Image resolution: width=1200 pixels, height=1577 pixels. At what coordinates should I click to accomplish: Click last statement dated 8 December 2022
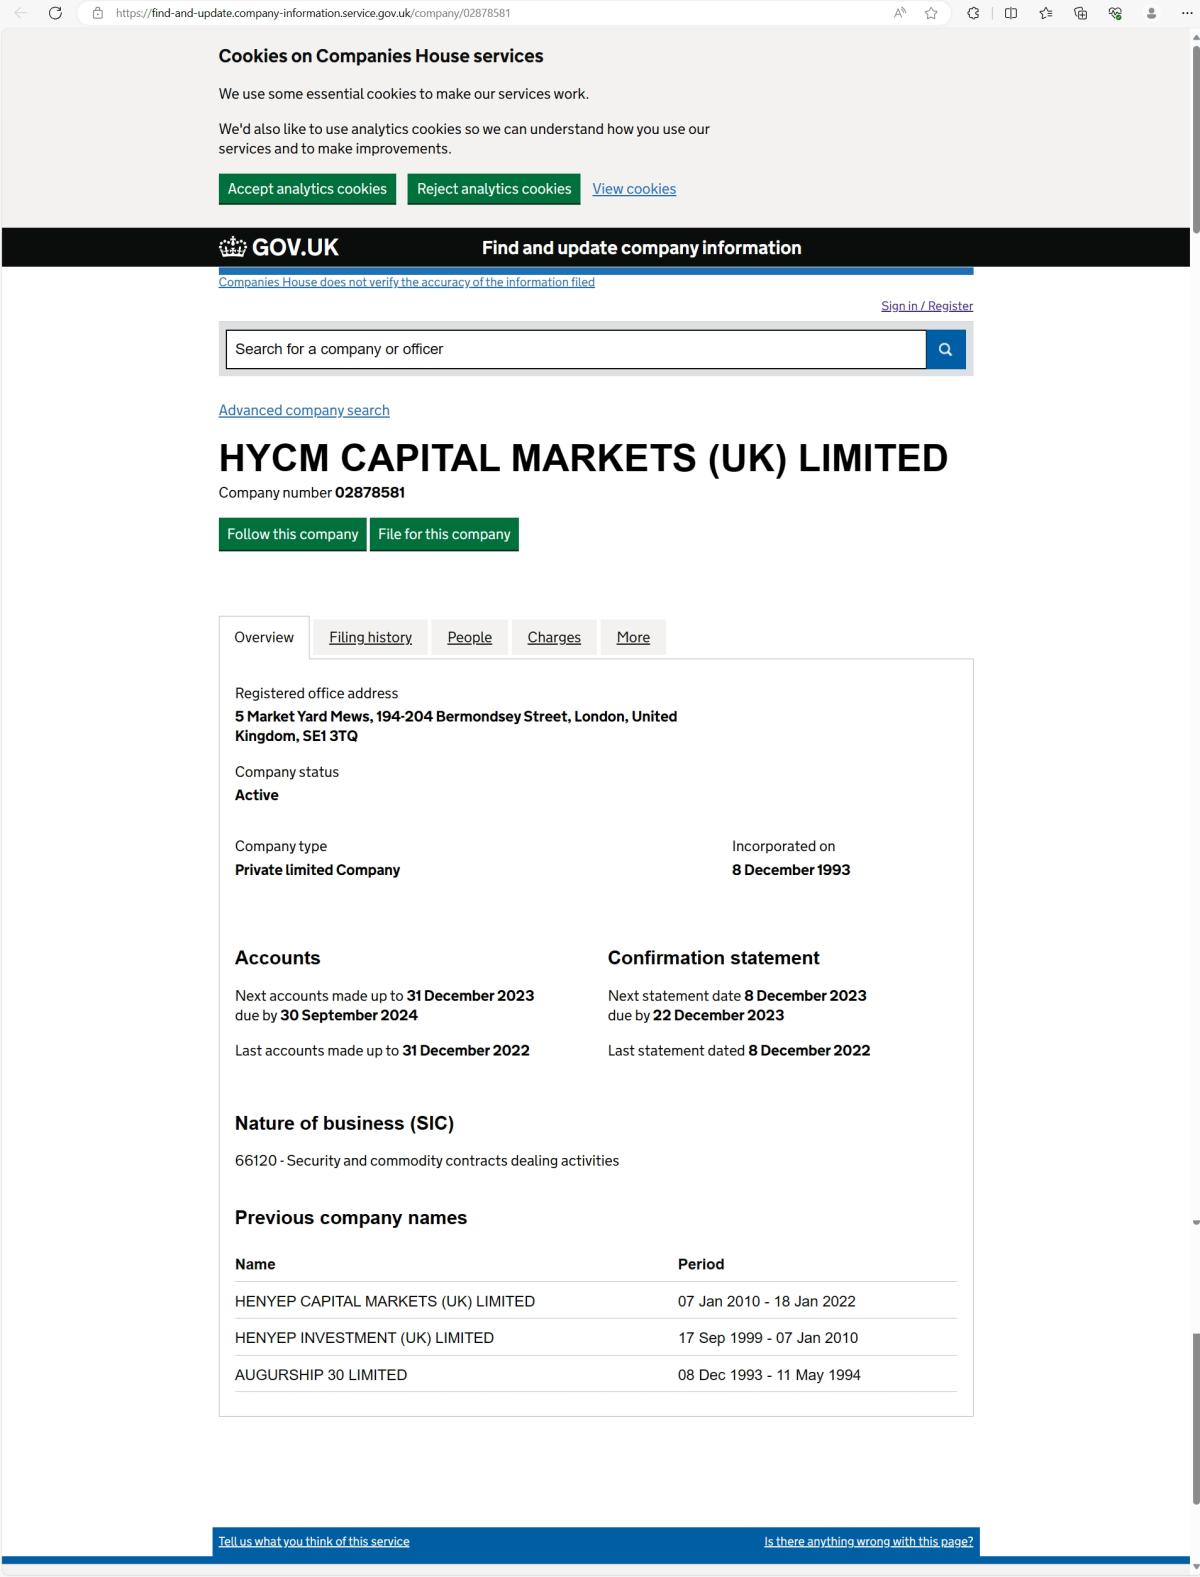809,1050
